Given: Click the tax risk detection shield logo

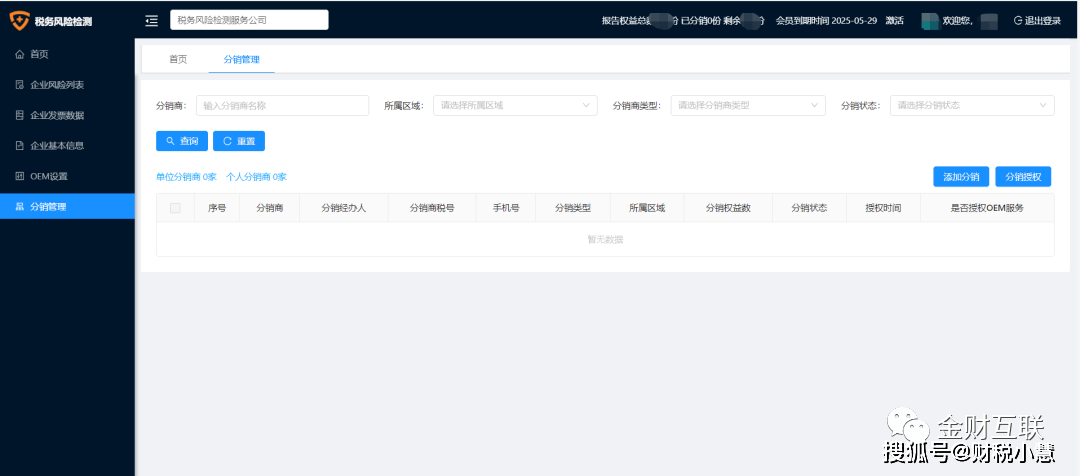Looking at the screenshot, I should (x=19, y=20).
